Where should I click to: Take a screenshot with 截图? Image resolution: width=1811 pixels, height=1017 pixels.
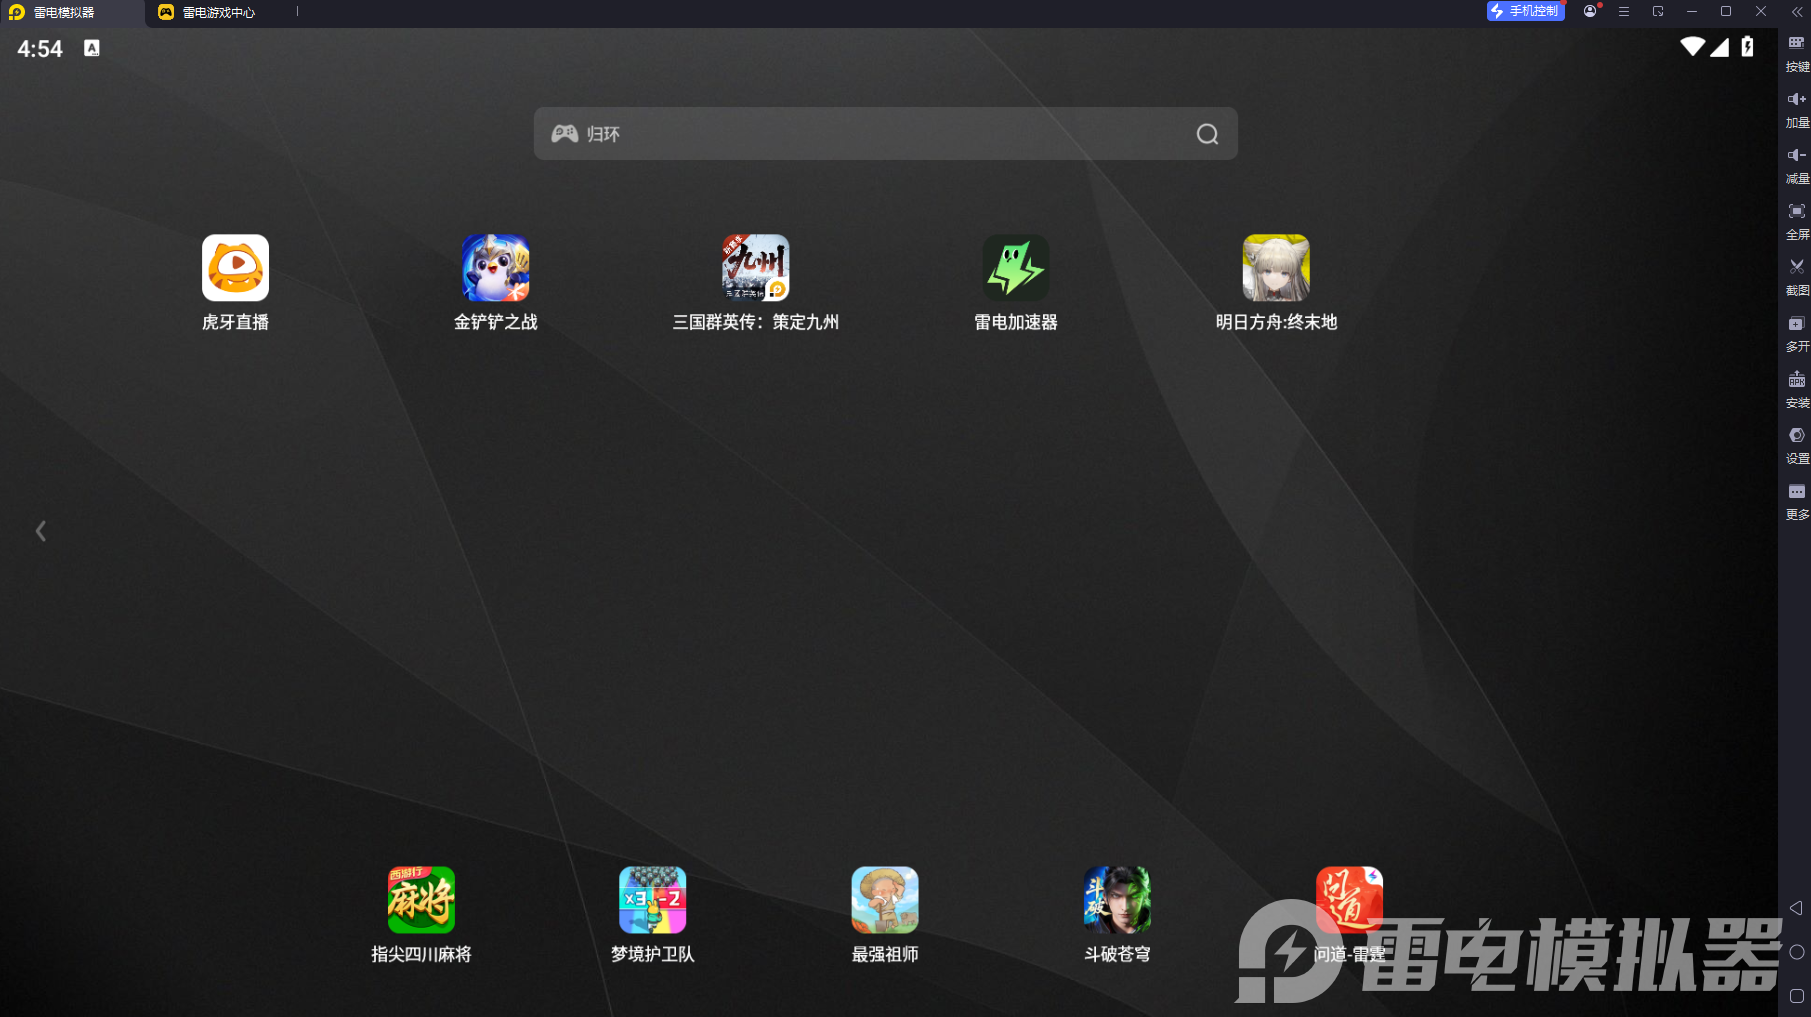1796,277
